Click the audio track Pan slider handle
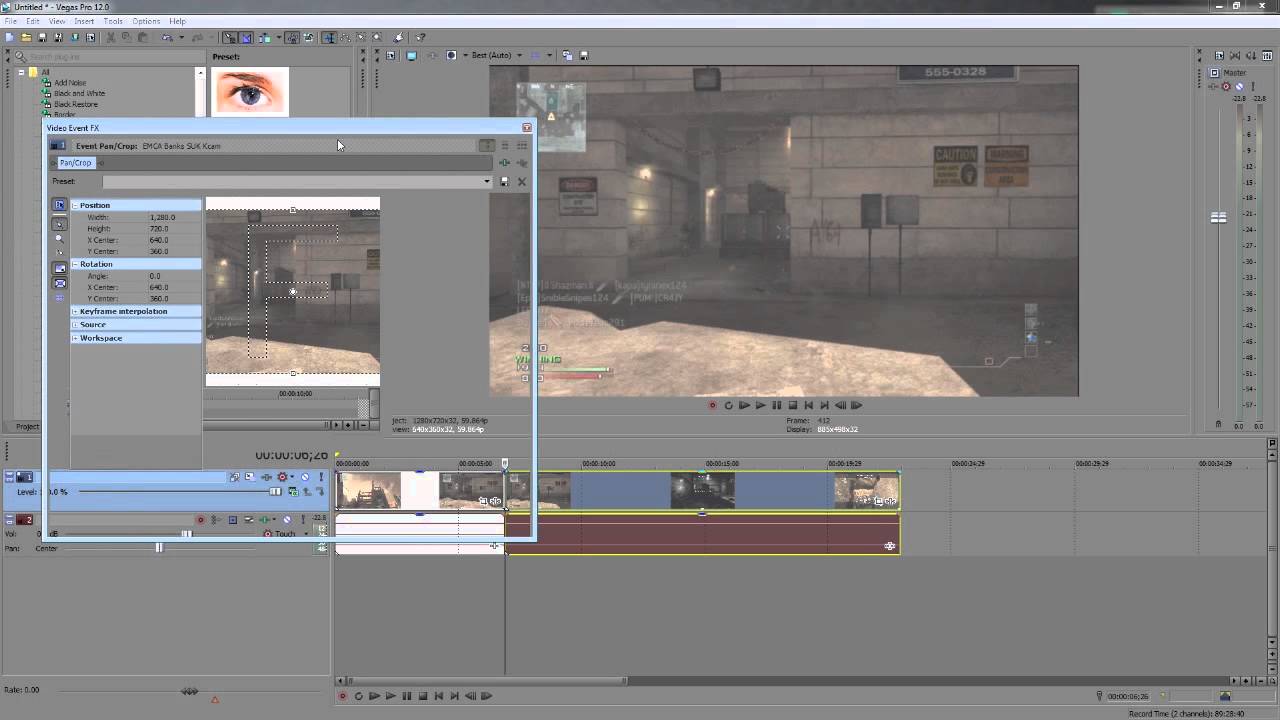Screen dimensions: 1280x720 click(158, 547)
